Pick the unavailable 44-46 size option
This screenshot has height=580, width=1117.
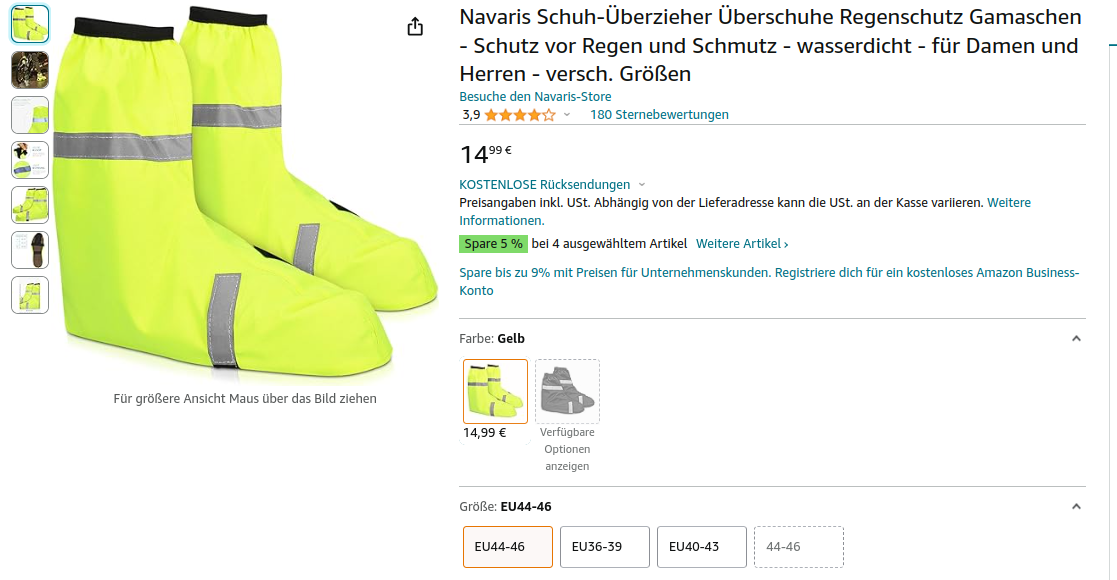(x=799, y=547)
